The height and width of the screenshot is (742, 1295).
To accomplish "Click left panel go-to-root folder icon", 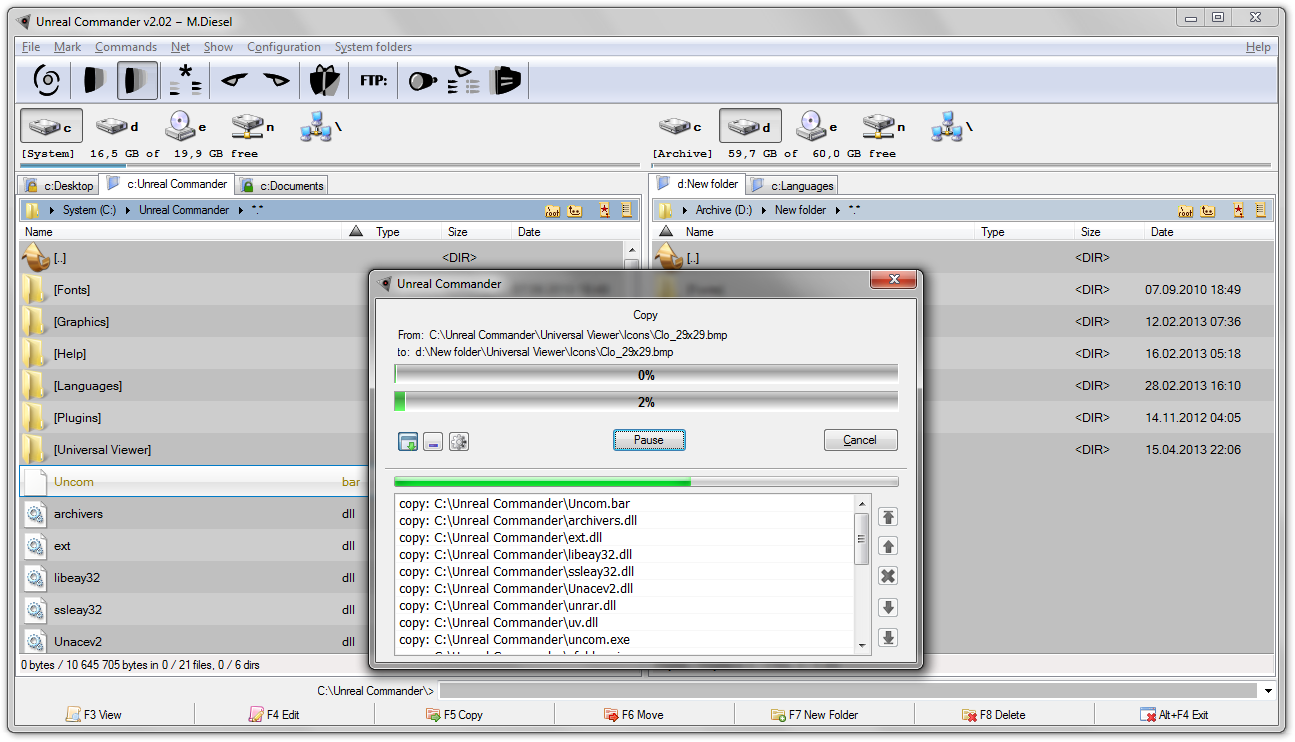I will click(552, 210).
